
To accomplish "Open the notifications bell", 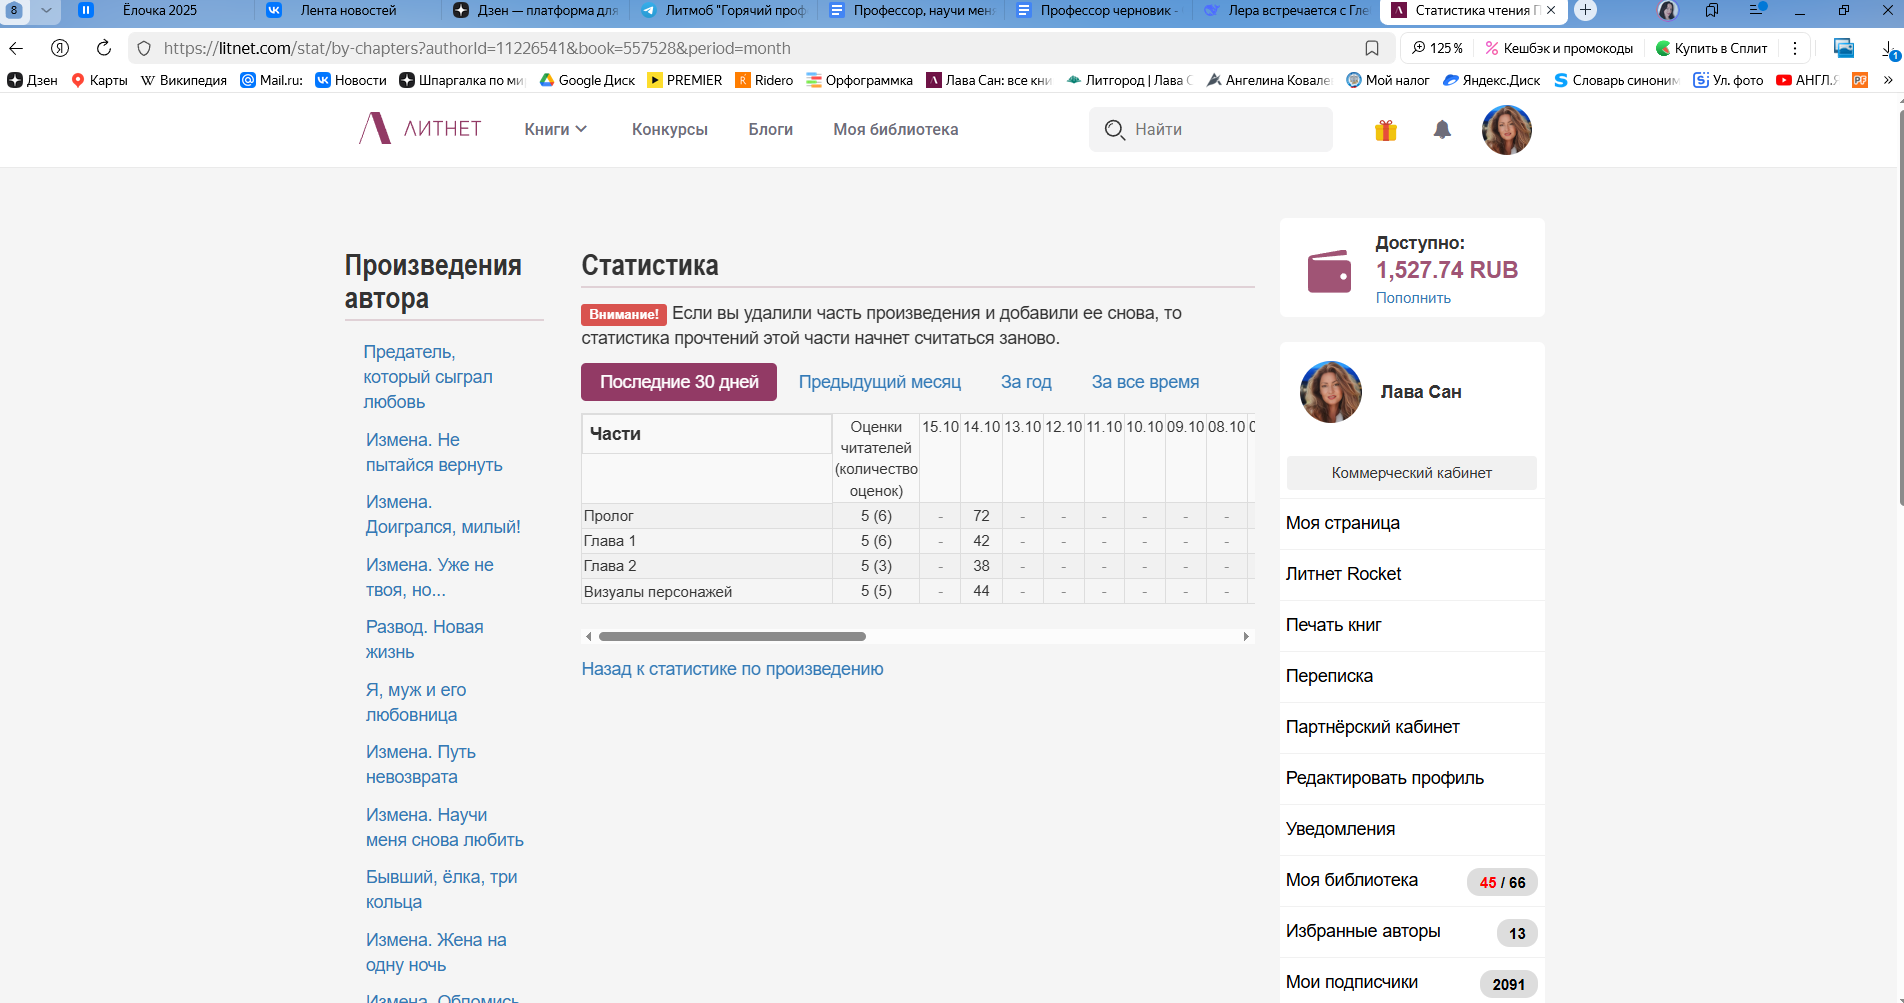I will (1442, 130).
